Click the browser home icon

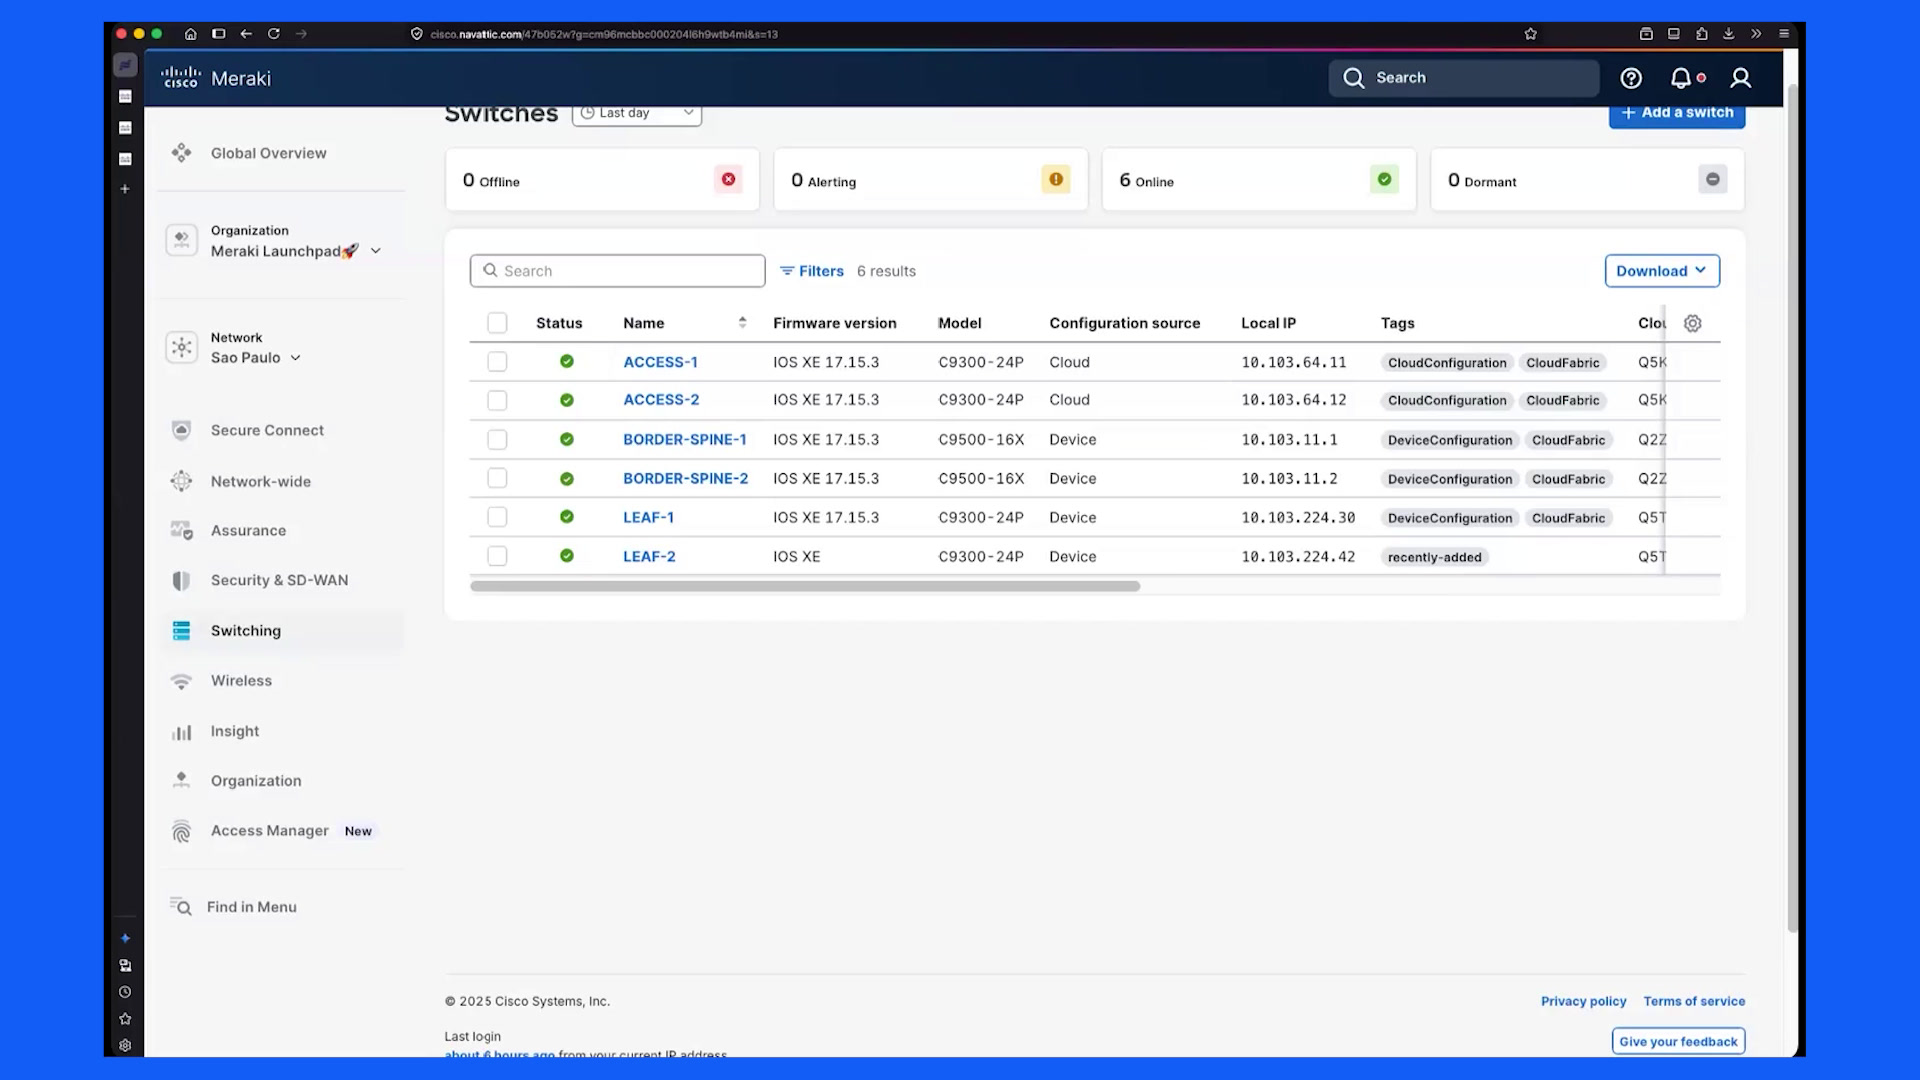pos(190,34)
